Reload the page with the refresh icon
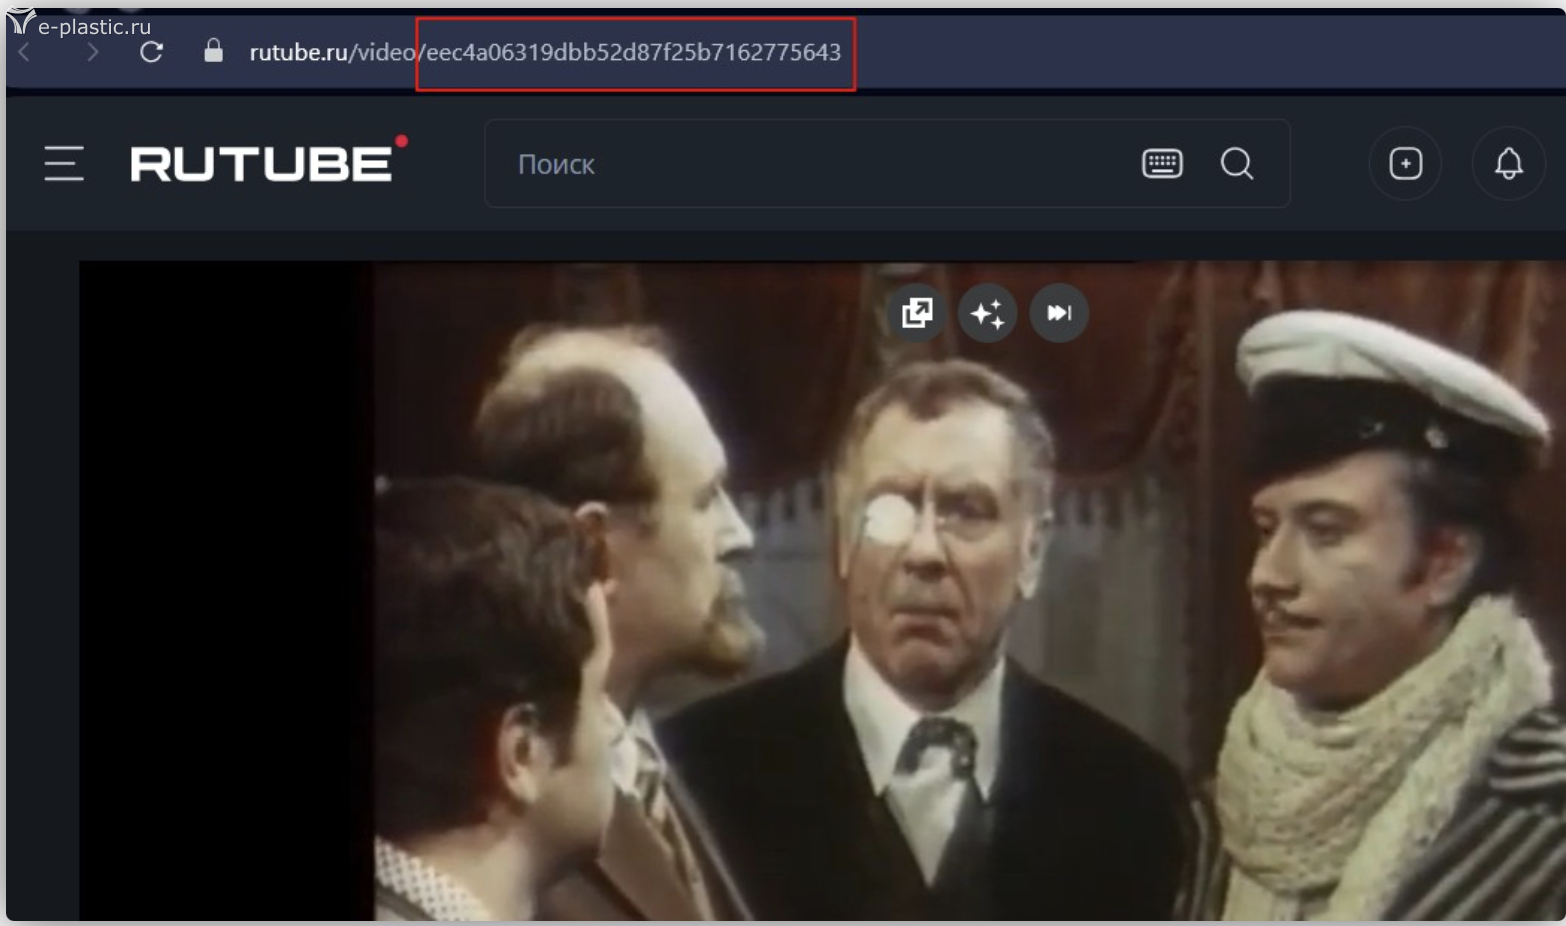The height and width of the screenshot is (926, 1566). pos(151,52)
